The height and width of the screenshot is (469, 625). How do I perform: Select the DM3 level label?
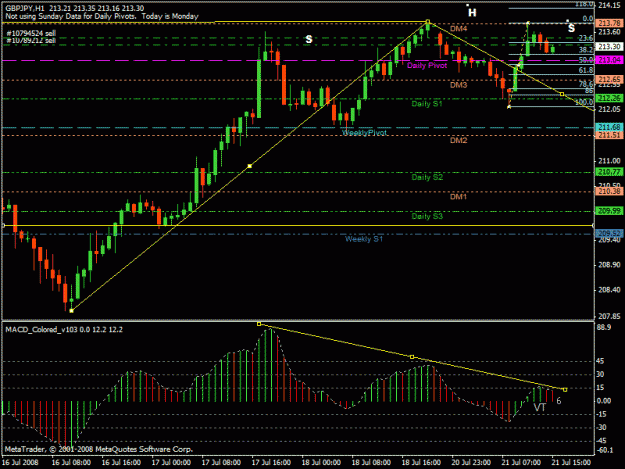coord(458,85)
